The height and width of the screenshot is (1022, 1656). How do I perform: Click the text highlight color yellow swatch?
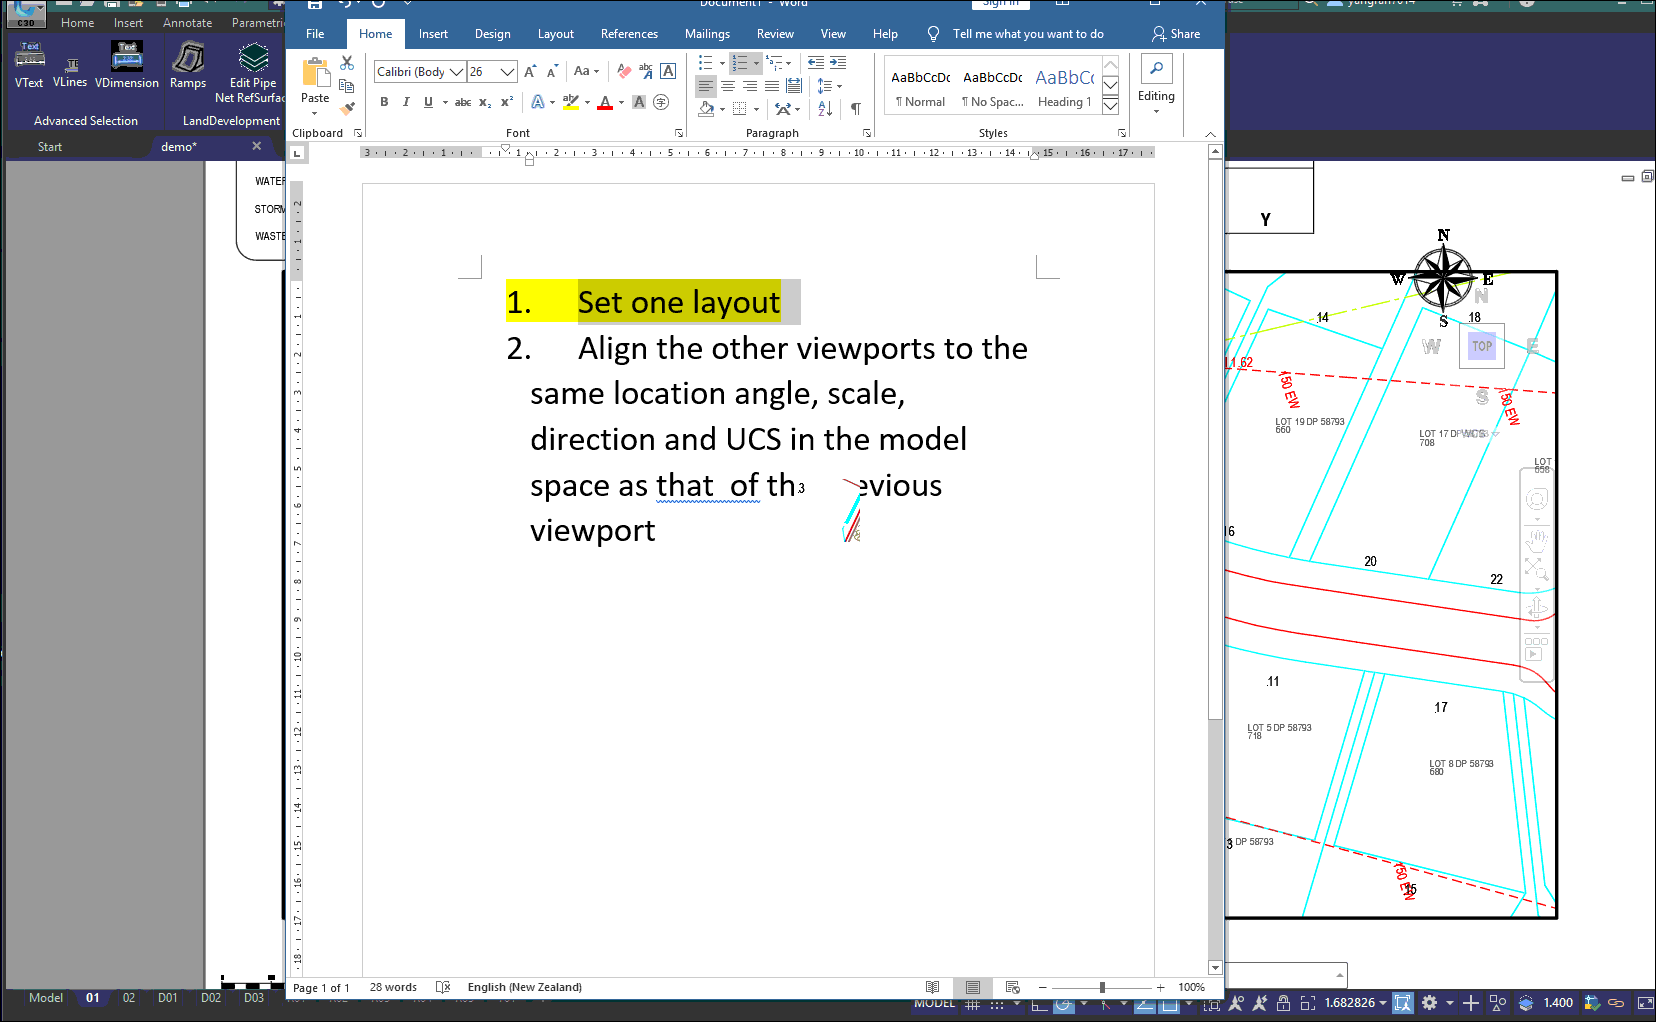click(571, 102)
